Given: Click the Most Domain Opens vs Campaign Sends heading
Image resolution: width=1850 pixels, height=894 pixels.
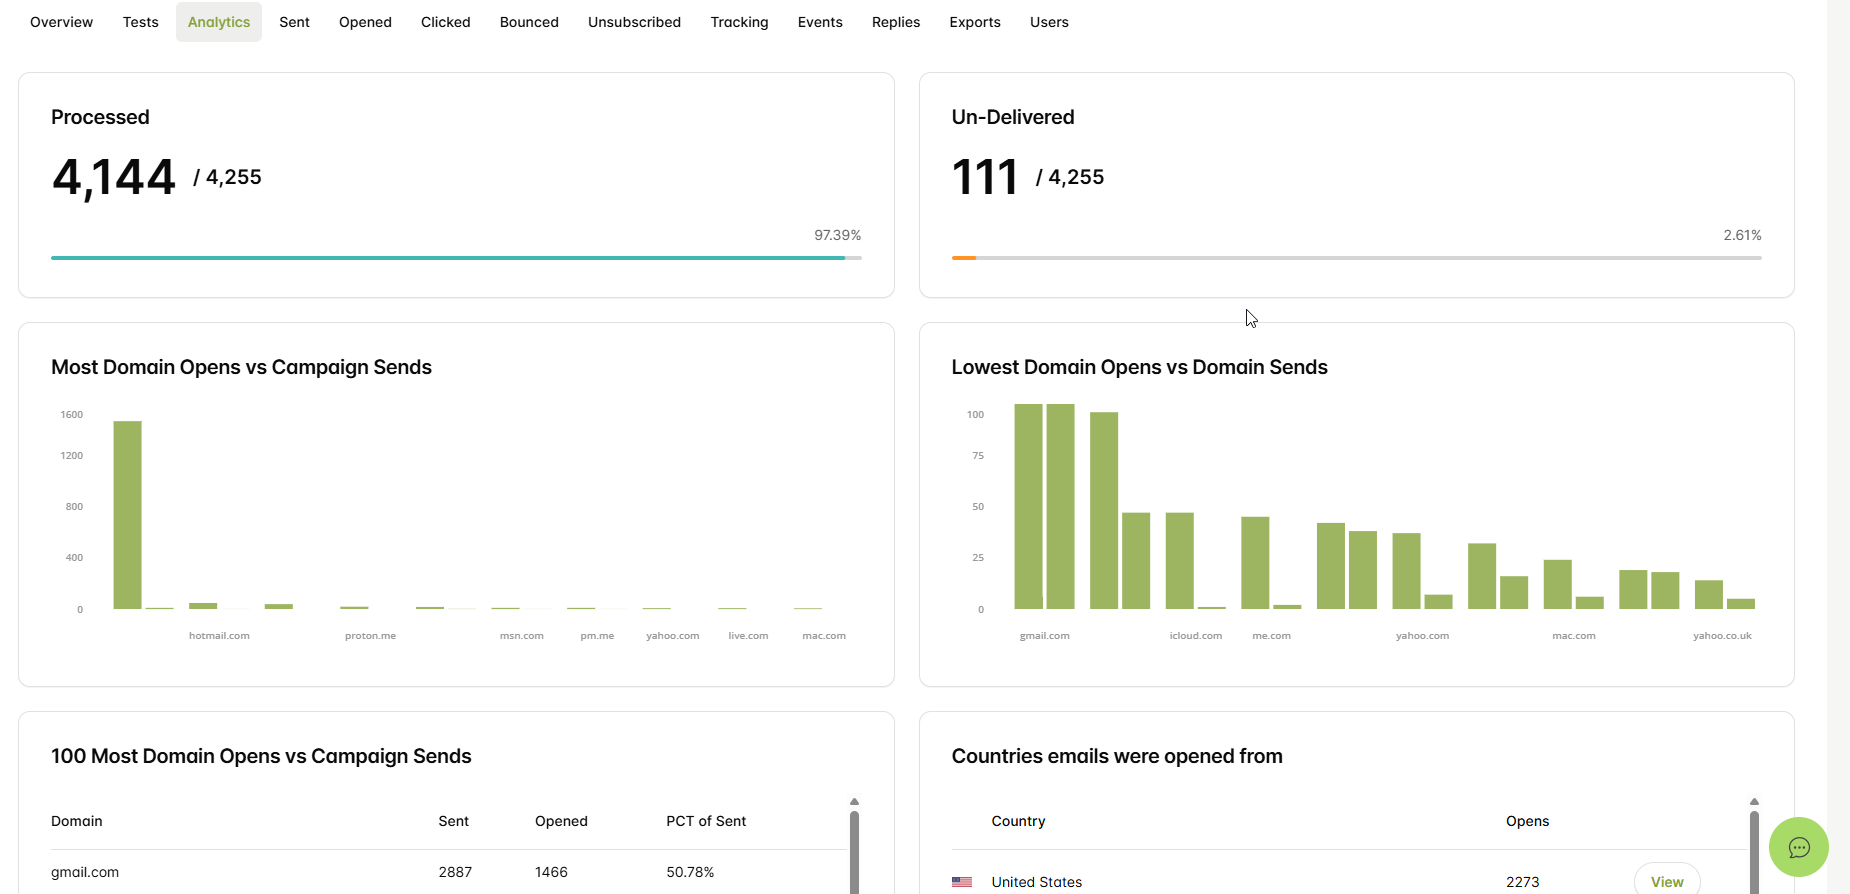Looking at the screenshot, I should point(241,367).
